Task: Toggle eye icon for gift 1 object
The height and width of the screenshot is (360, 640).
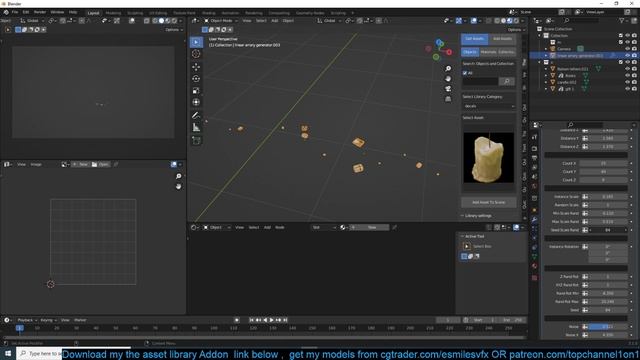Action: point(627,89)
